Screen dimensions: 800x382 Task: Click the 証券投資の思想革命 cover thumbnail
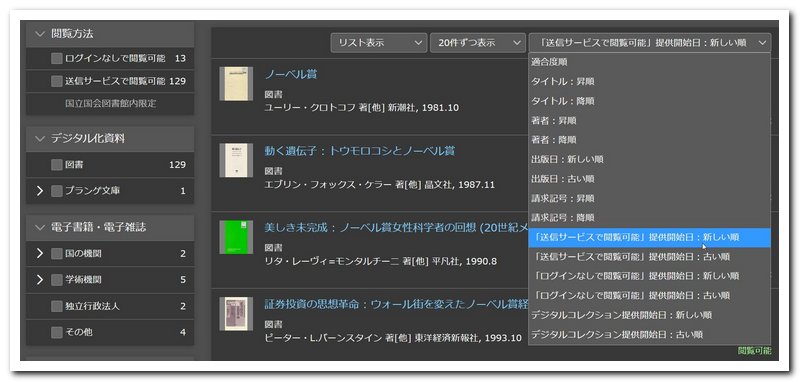coord(236,314)
